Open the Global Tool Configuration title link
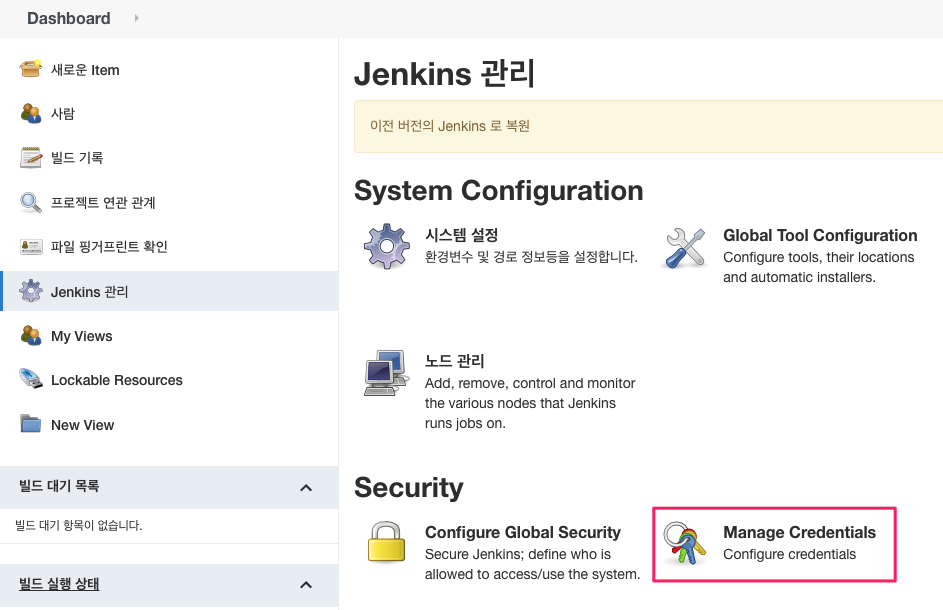The width and height of the screenshot is (943, 610). 820,235
